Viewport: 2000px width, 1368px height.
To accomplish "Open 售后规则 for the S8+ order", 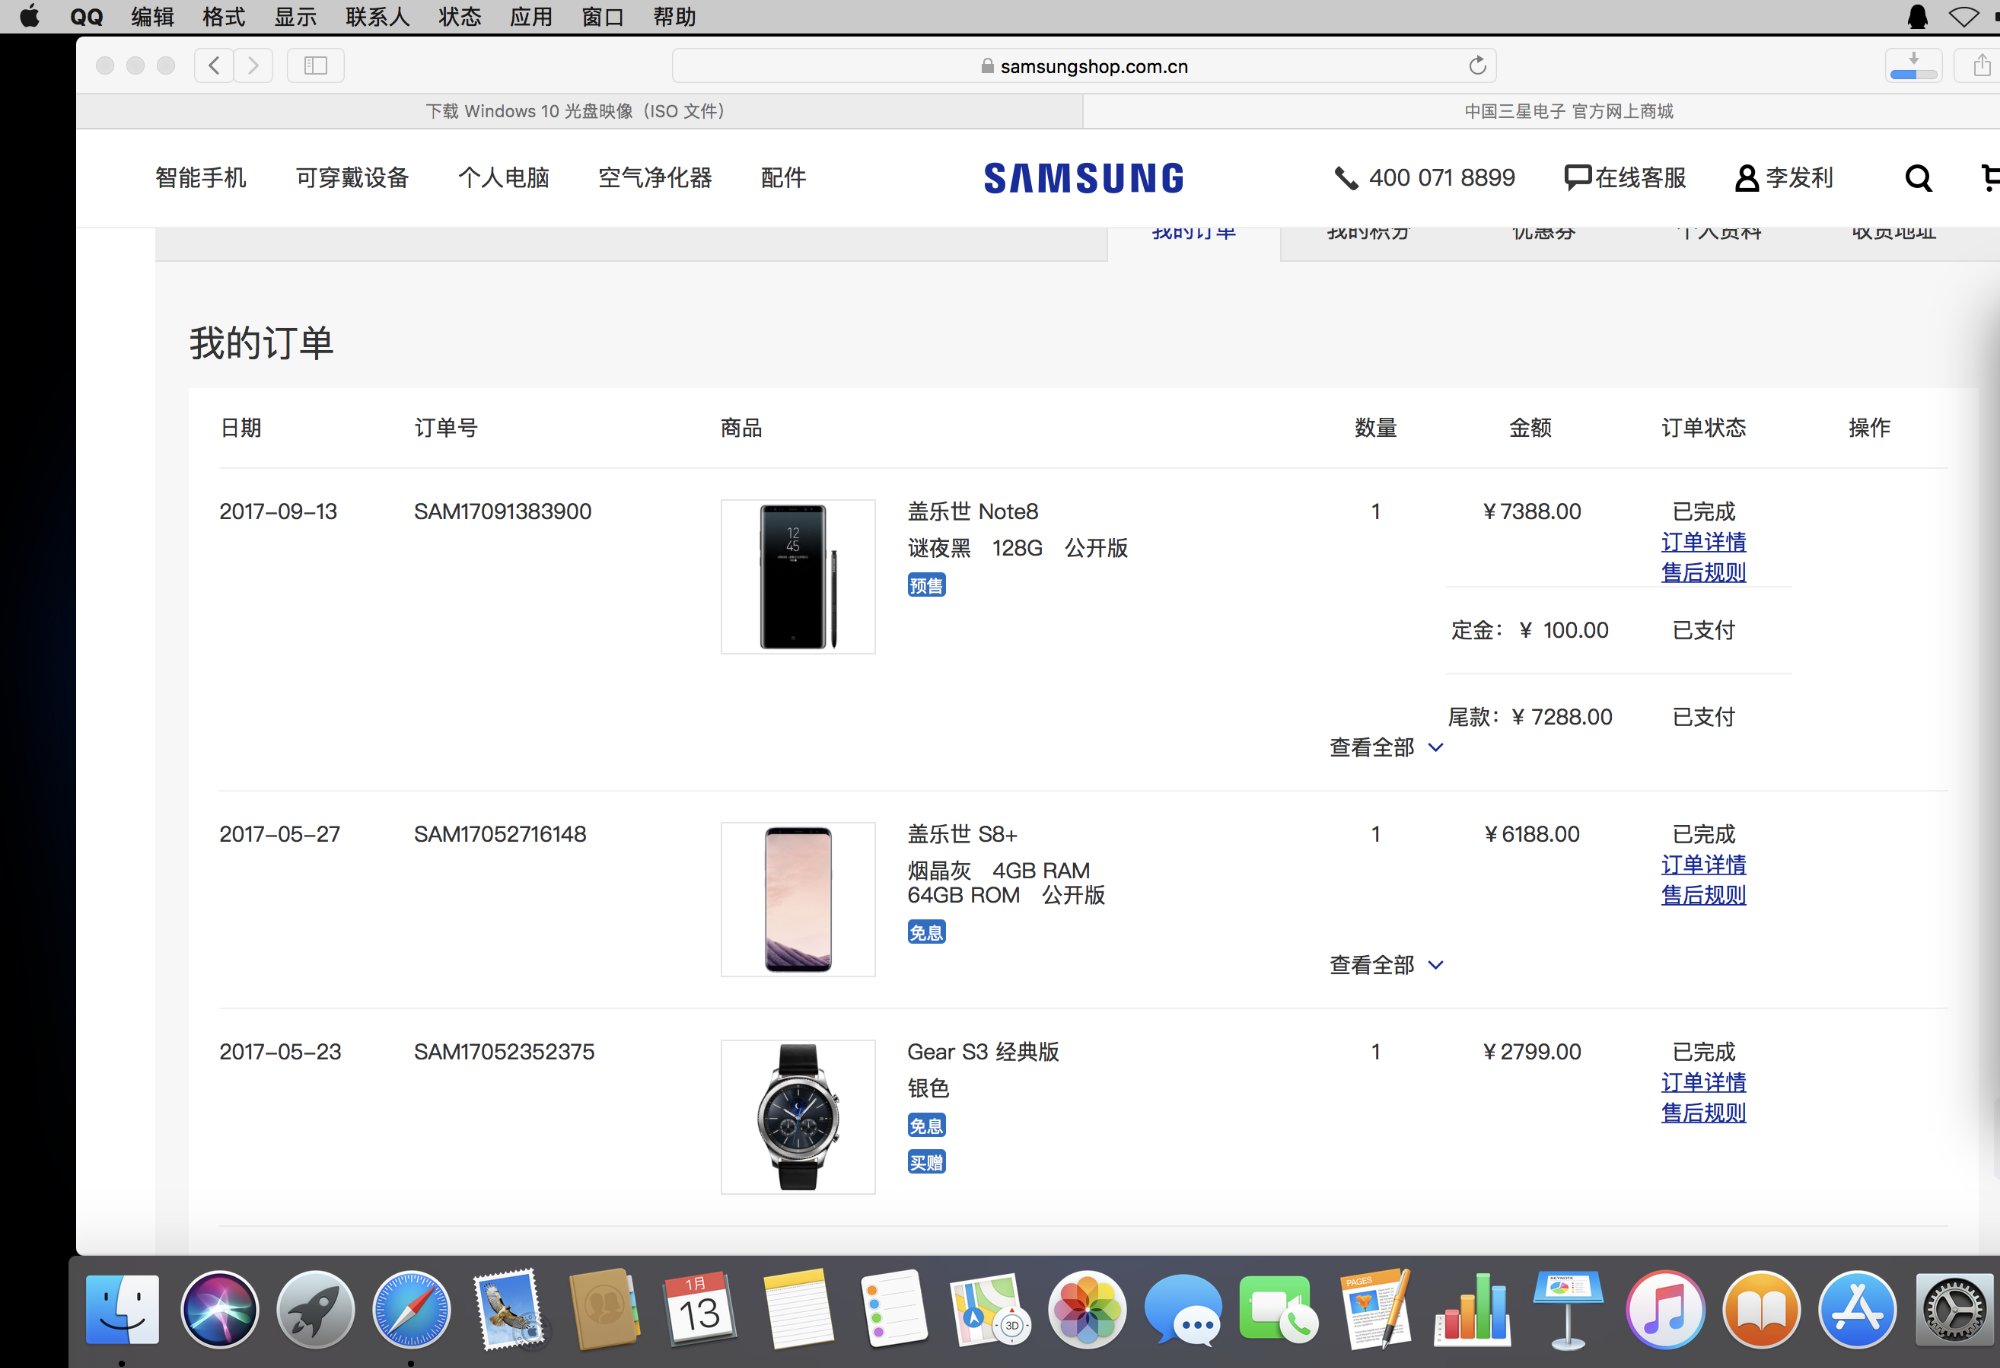I will coord(1704,895).
